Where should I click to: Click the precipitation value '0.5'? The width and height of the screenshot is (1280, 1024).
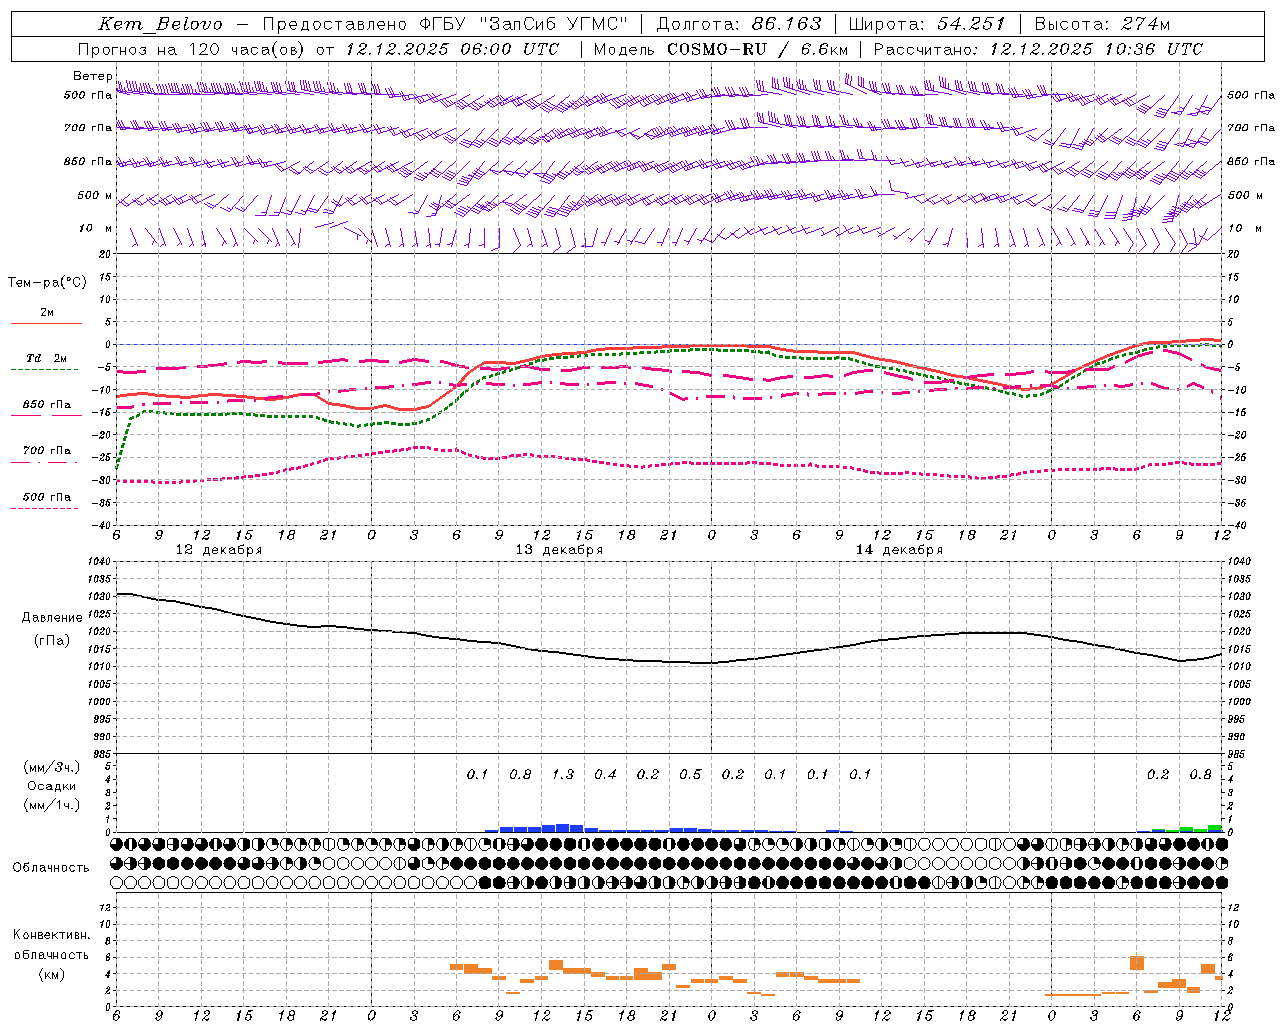coord(690,774)
